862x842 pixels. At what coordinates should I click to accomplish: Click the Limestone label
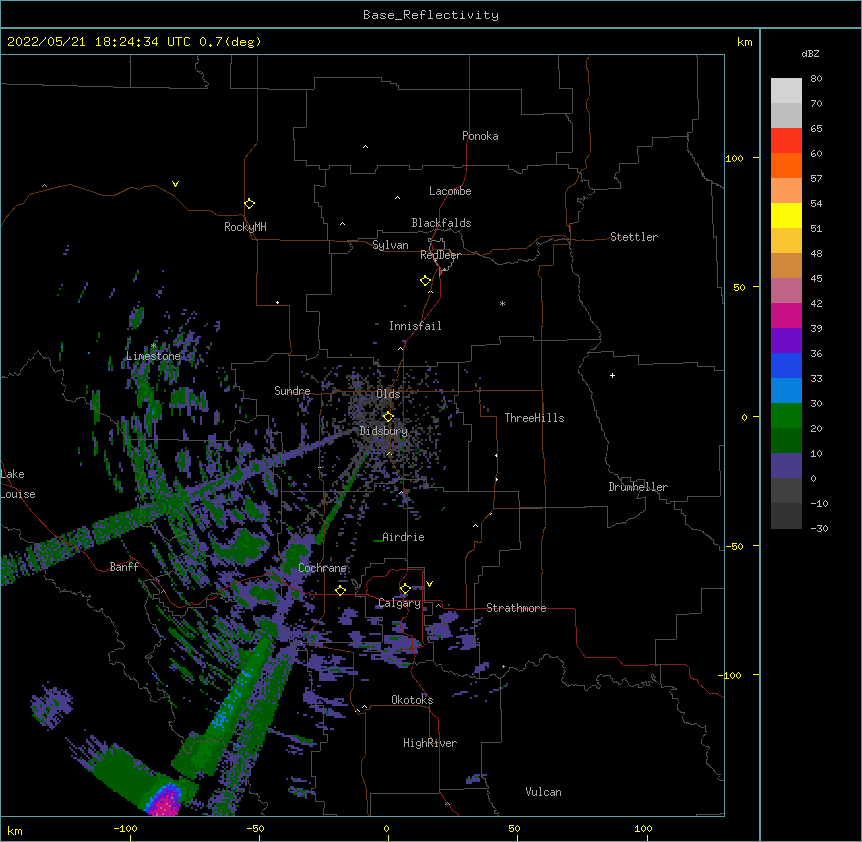tap(153, 356)
